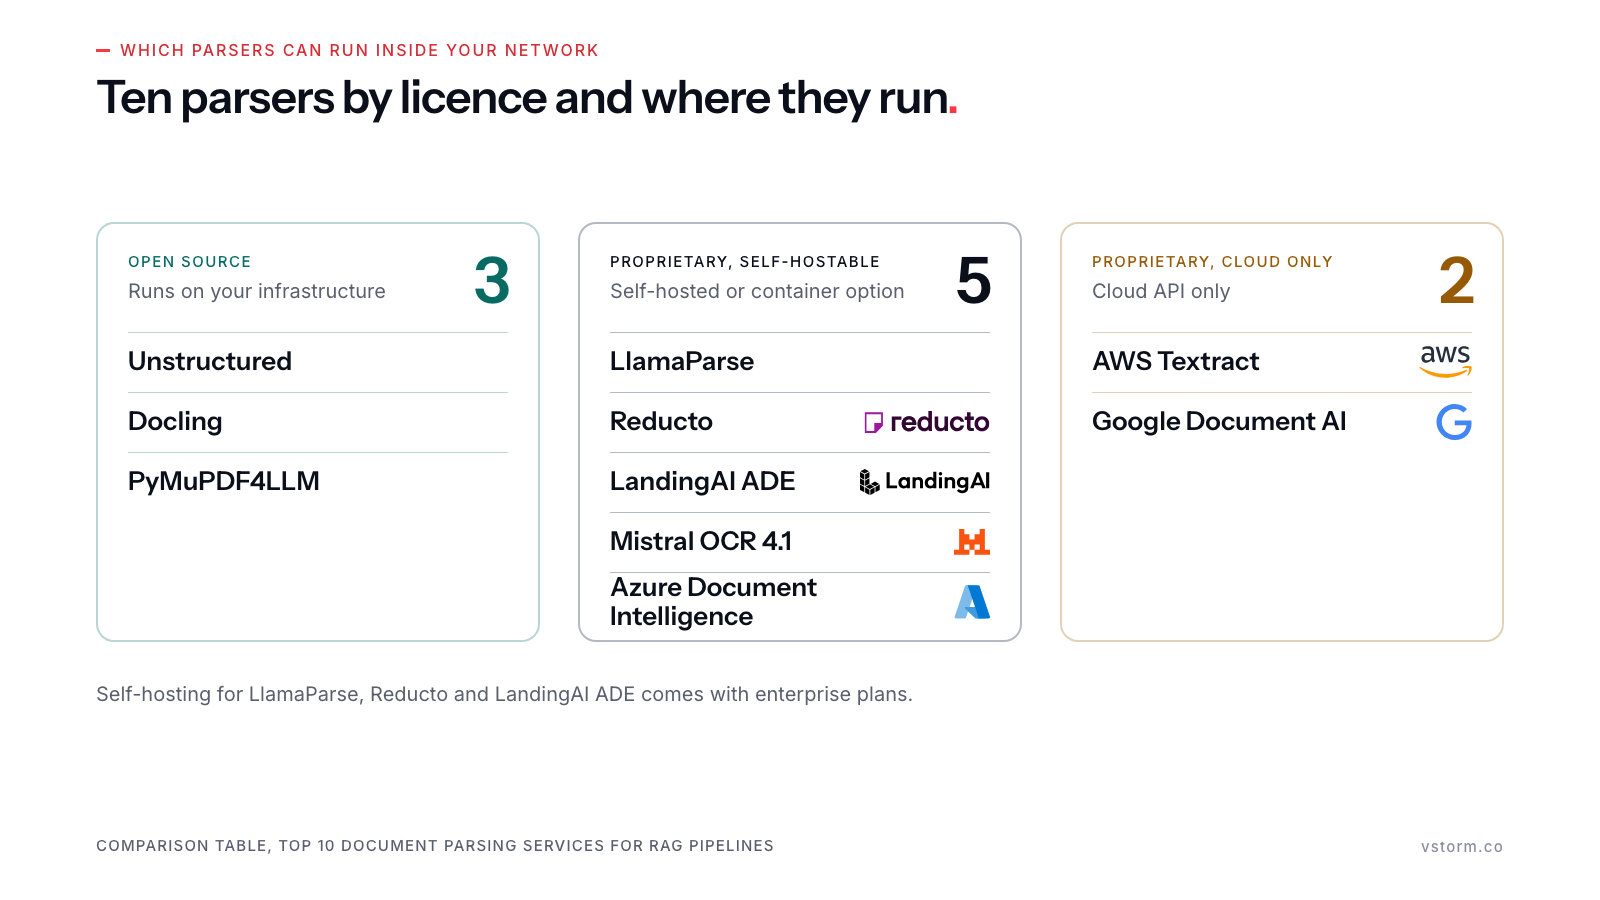Viewport: 1600px width, 900px height.
Task: Select the Docling row
Action: (318, 422)
